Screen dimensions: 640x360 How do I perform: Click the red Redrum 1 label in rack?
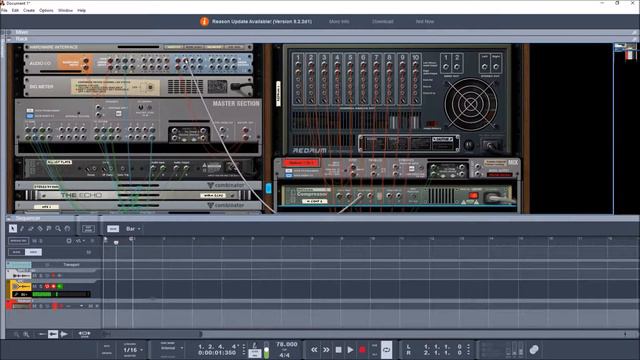(x=300, y=163)
